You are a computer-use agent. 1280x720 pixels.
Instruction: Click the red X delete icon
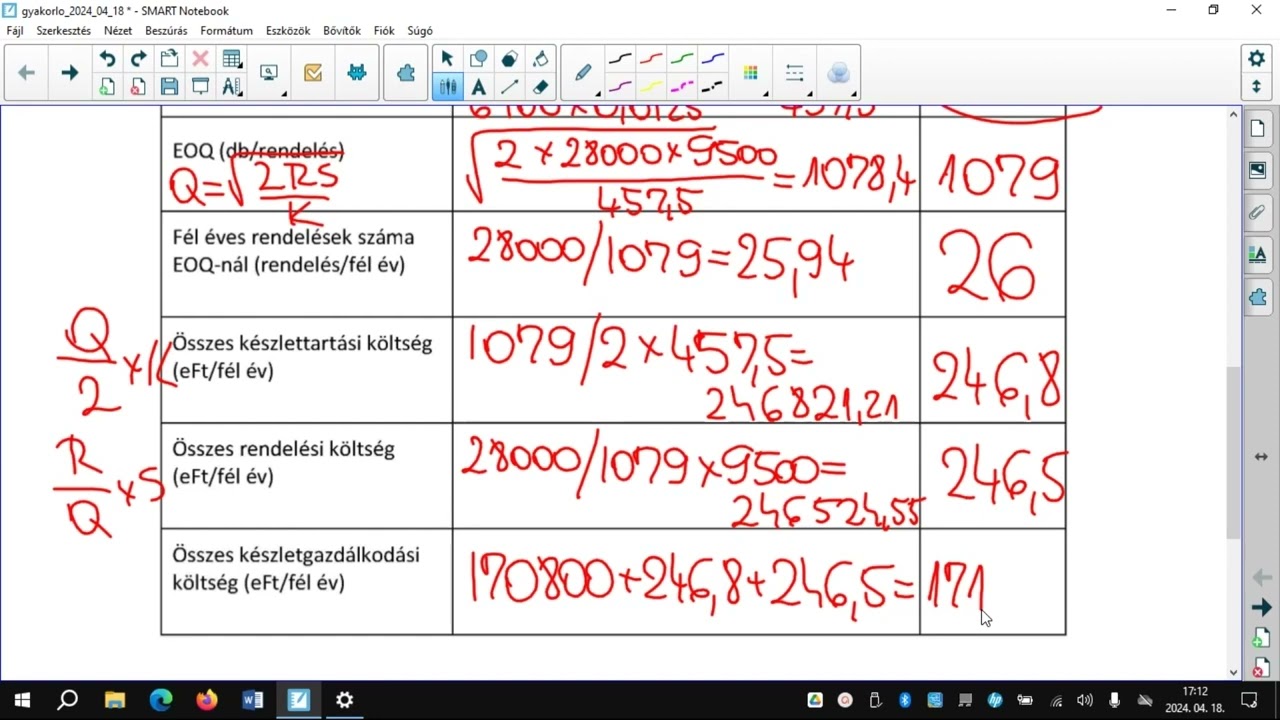coord(200,59)
